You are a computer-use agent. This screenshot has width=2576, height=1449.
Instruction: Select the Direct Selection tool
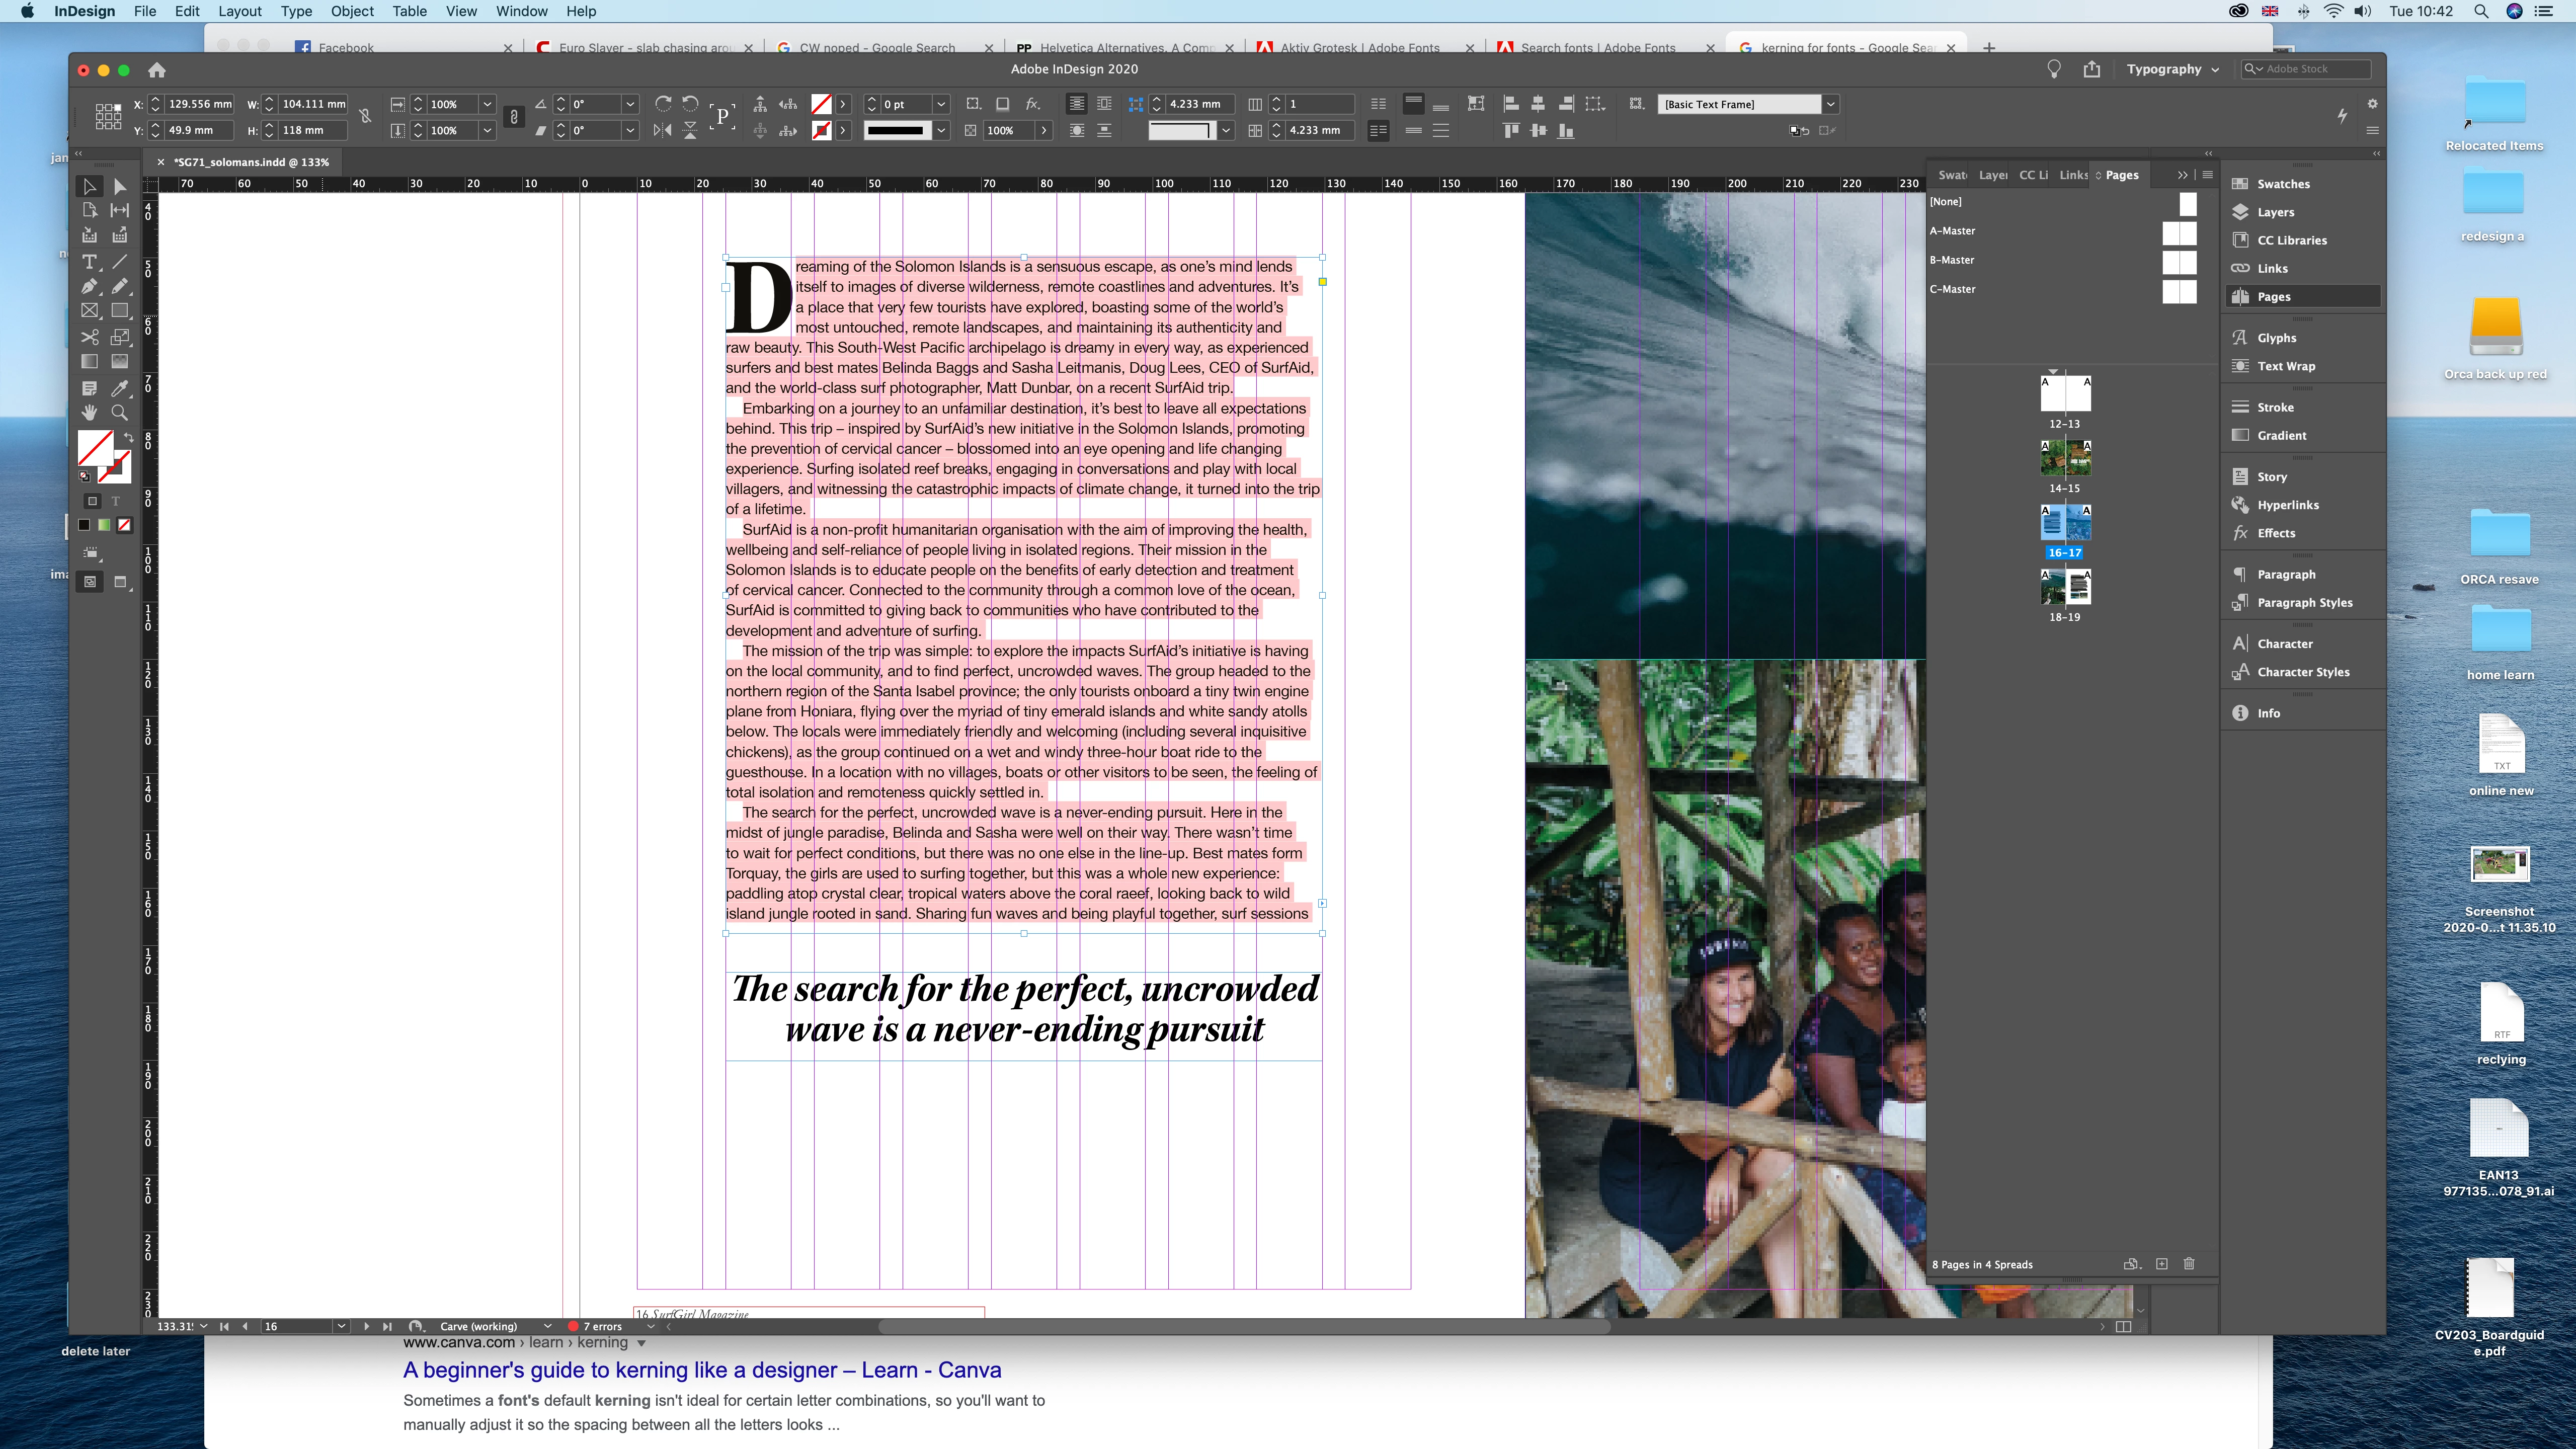tap(120, 186)
